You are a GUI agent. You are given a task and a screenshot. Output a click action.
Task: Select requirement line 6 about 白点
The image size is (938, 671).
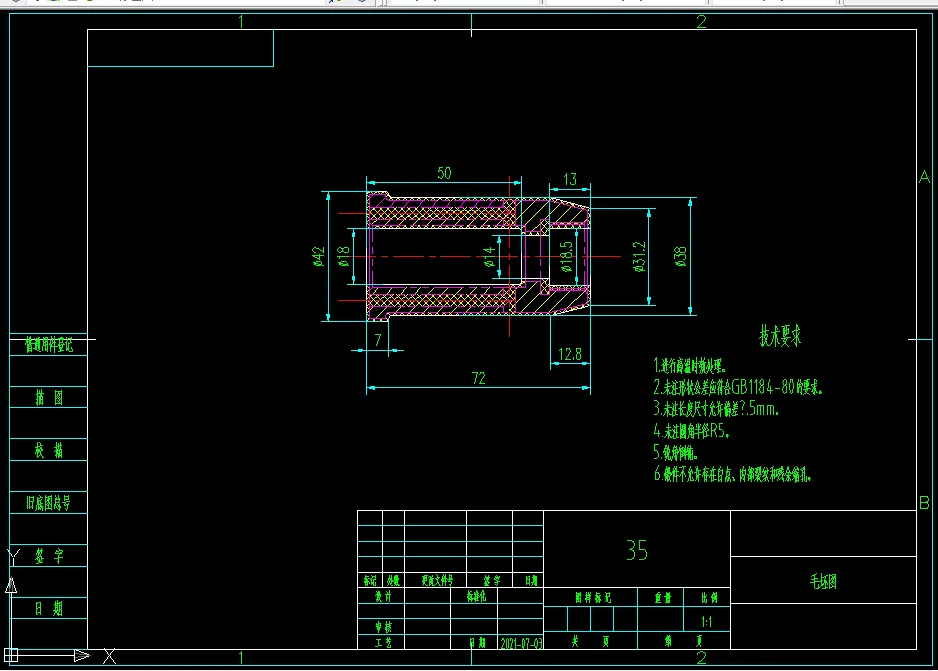[x=733, y=474]
